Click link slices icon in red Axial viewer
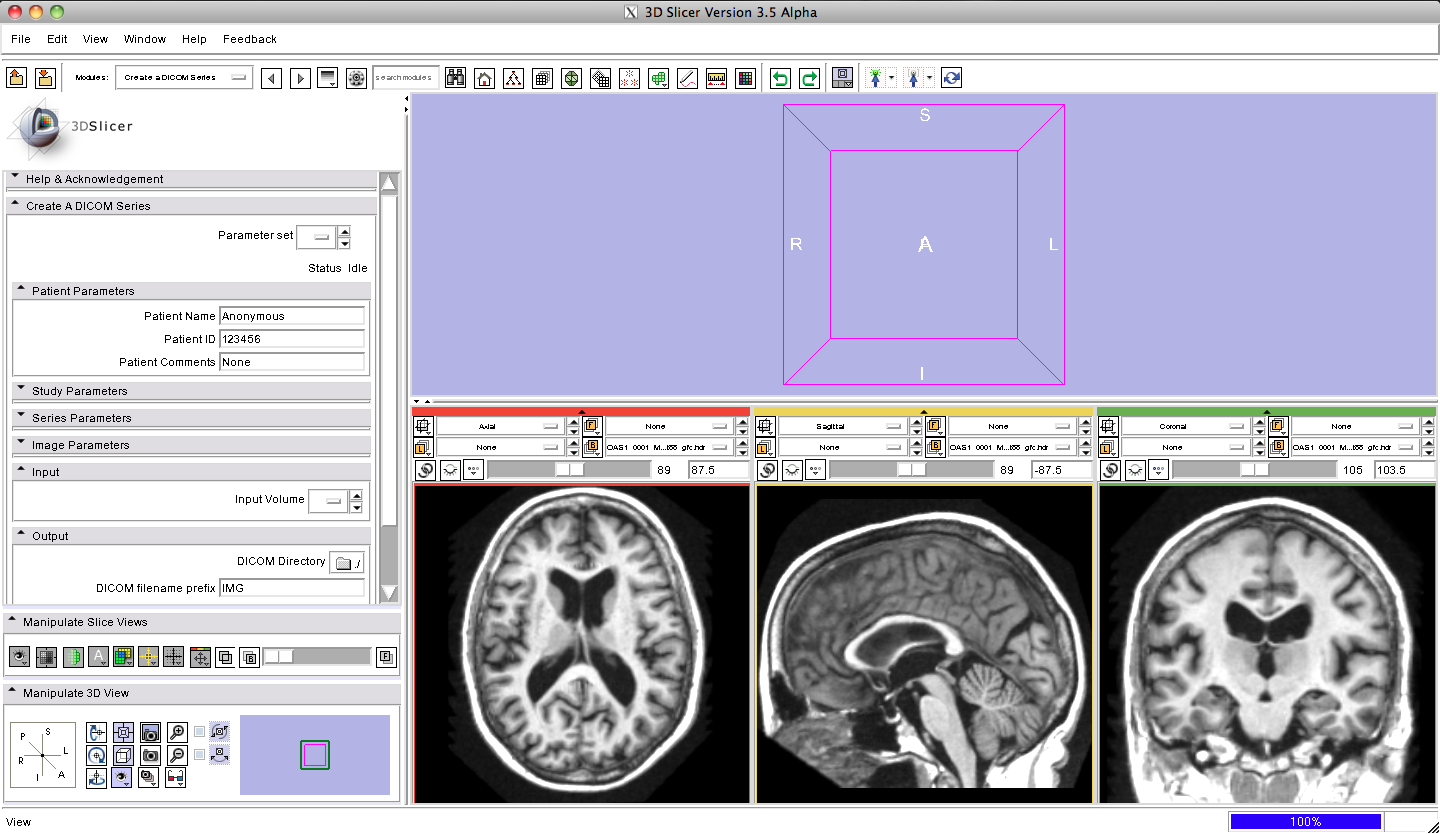 click(424, 469)
